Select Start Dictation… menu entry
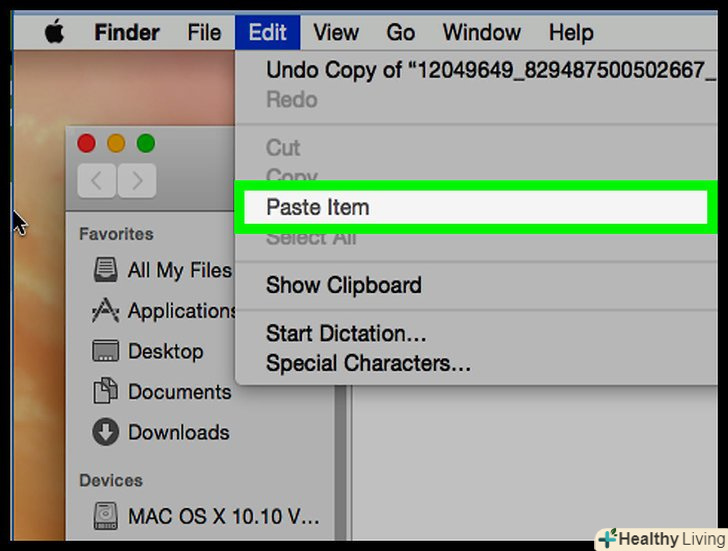728x551 pixels. point(346,334)
